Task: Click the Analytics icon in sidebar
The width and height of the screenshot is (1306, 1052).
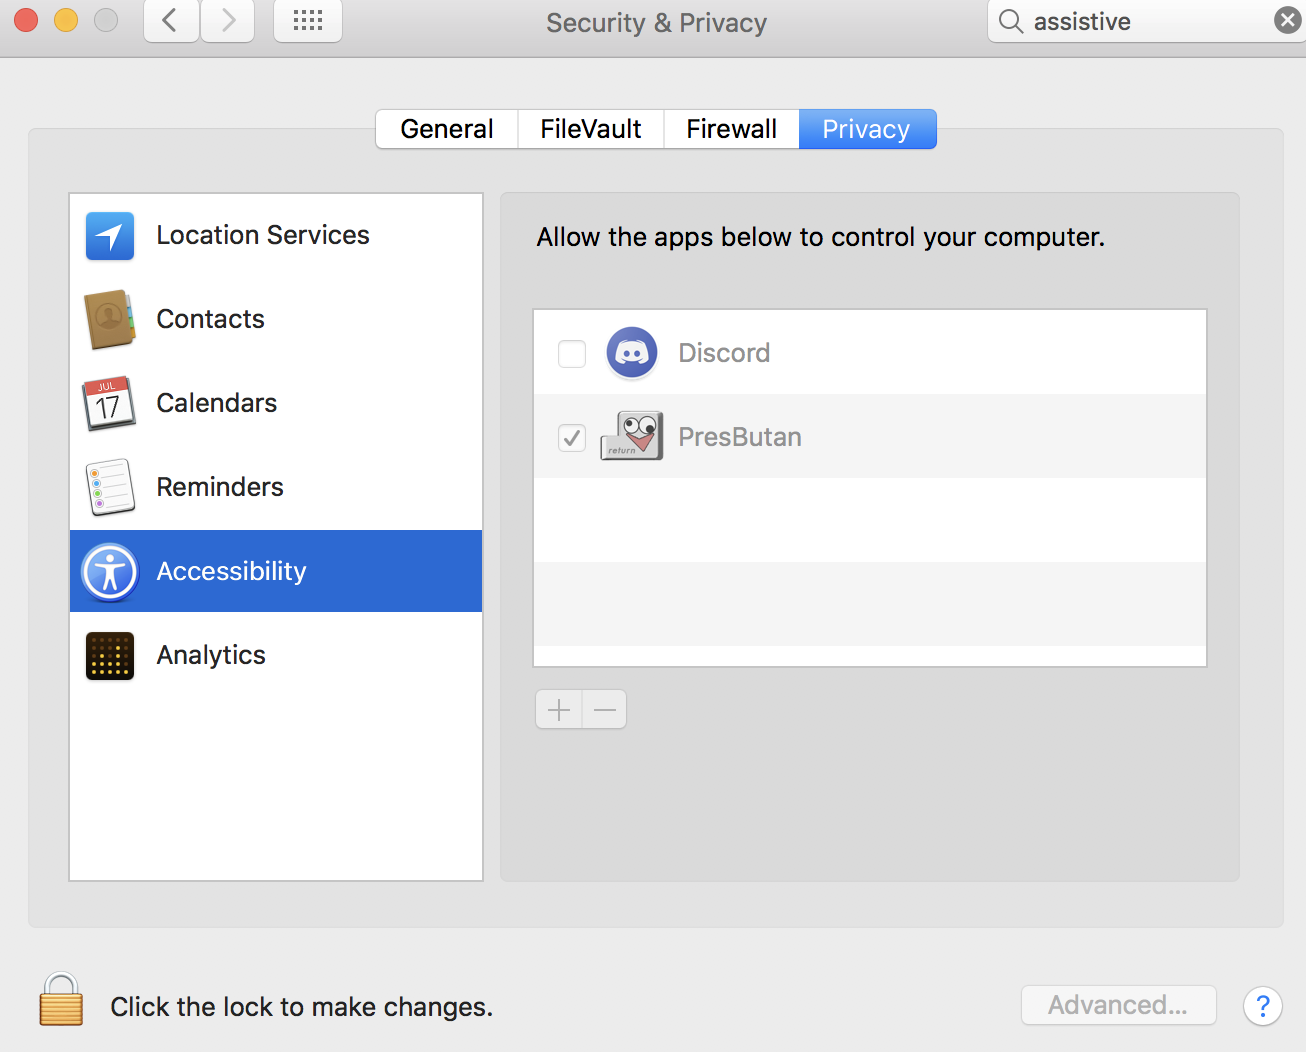Action: pyautogui.click(x=110, y=656)
